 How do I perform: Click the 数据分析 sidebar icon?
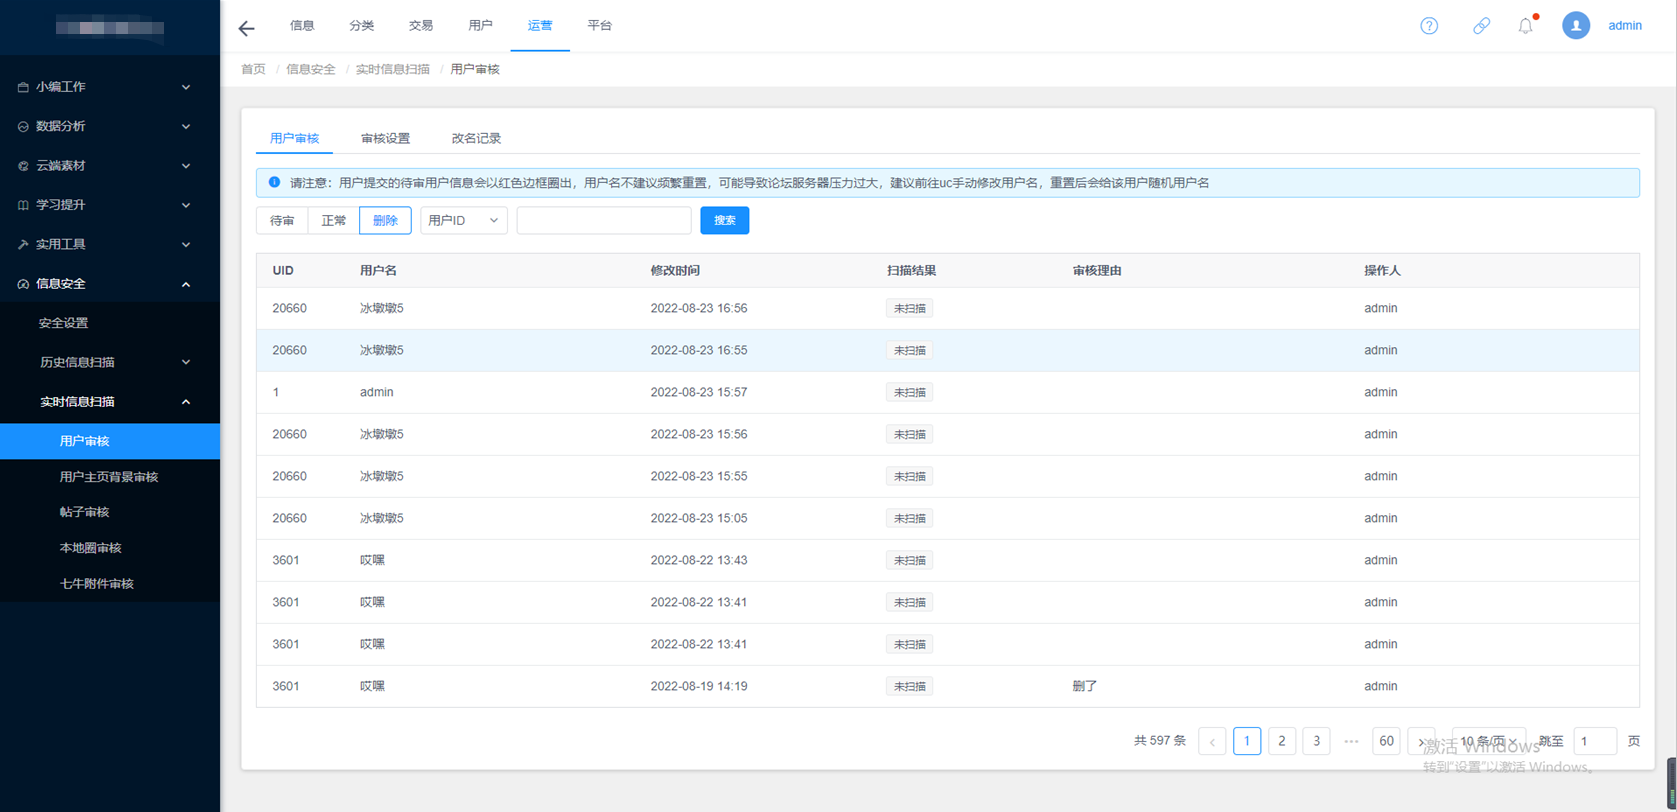pos(23,127)
